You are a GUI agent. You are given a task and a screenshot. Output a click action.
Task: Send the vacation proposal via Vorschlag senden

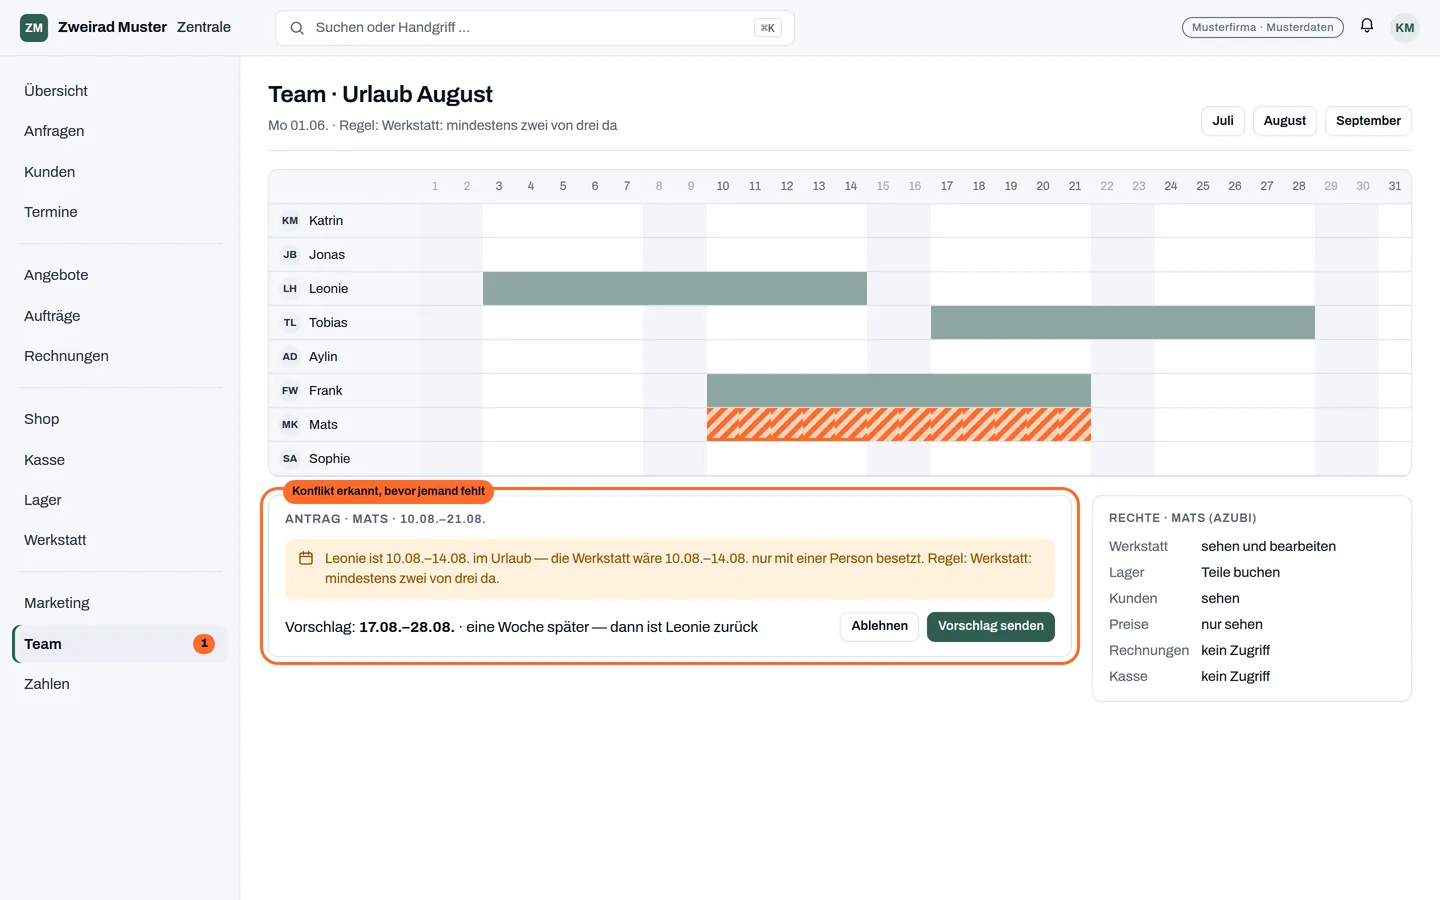(x=991, y=626)
